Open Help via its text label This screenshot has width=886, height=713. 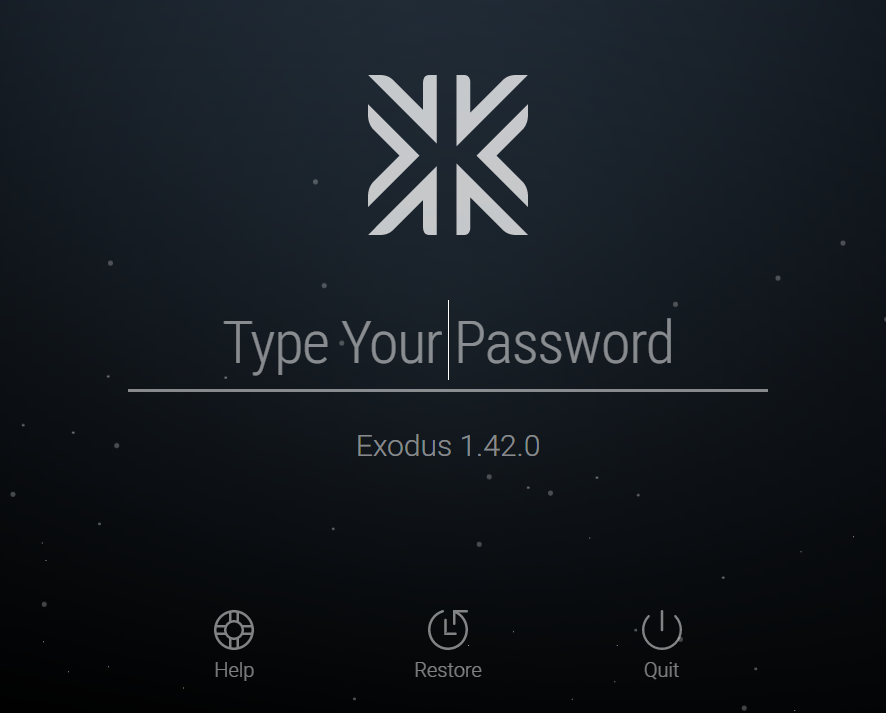(234, 670)
